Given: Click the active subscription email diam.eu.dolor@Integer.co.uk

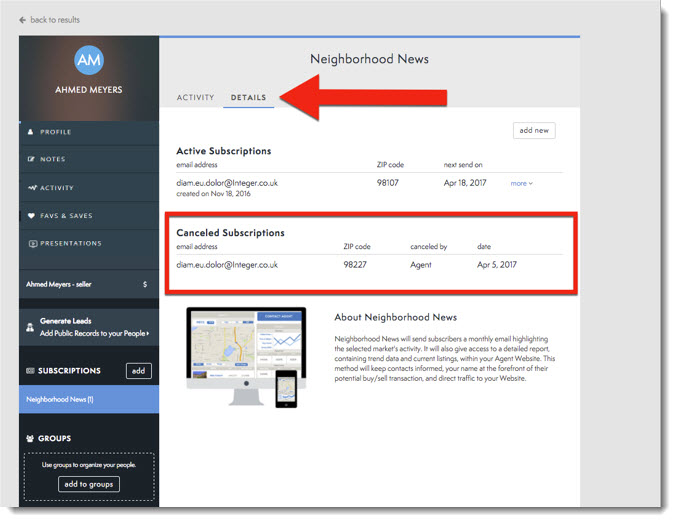Looking at the screenshot, I should click(227, 183).
